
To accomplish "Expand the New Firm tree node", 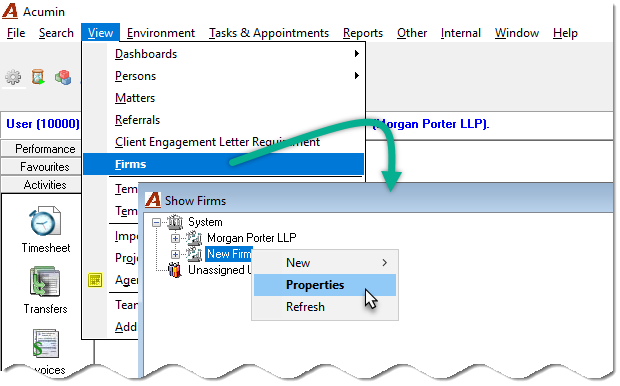I will (x=175, y=254).
